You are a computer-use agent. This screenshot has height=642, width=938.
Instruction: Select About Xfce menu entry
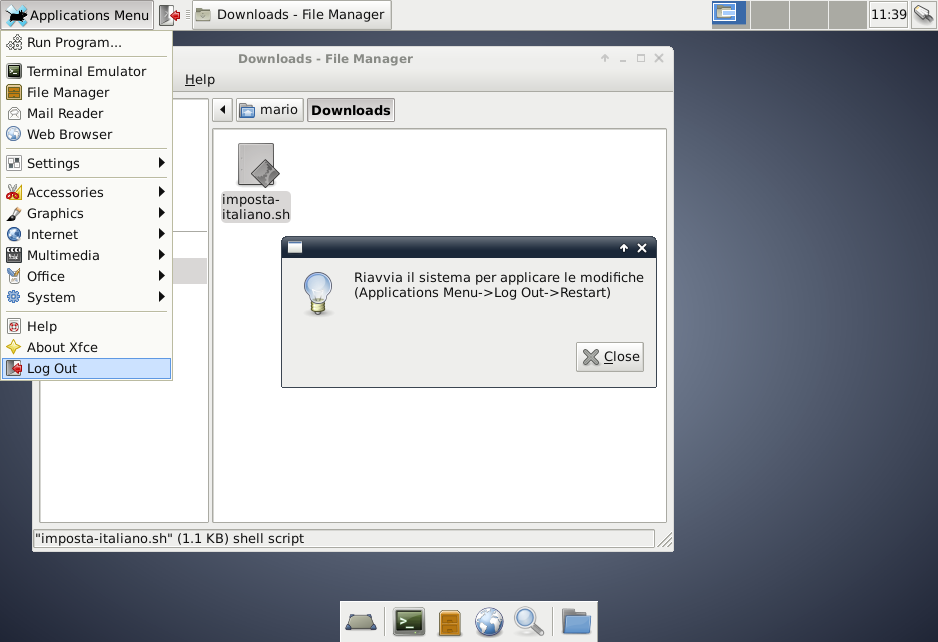(x=87, y=347)
